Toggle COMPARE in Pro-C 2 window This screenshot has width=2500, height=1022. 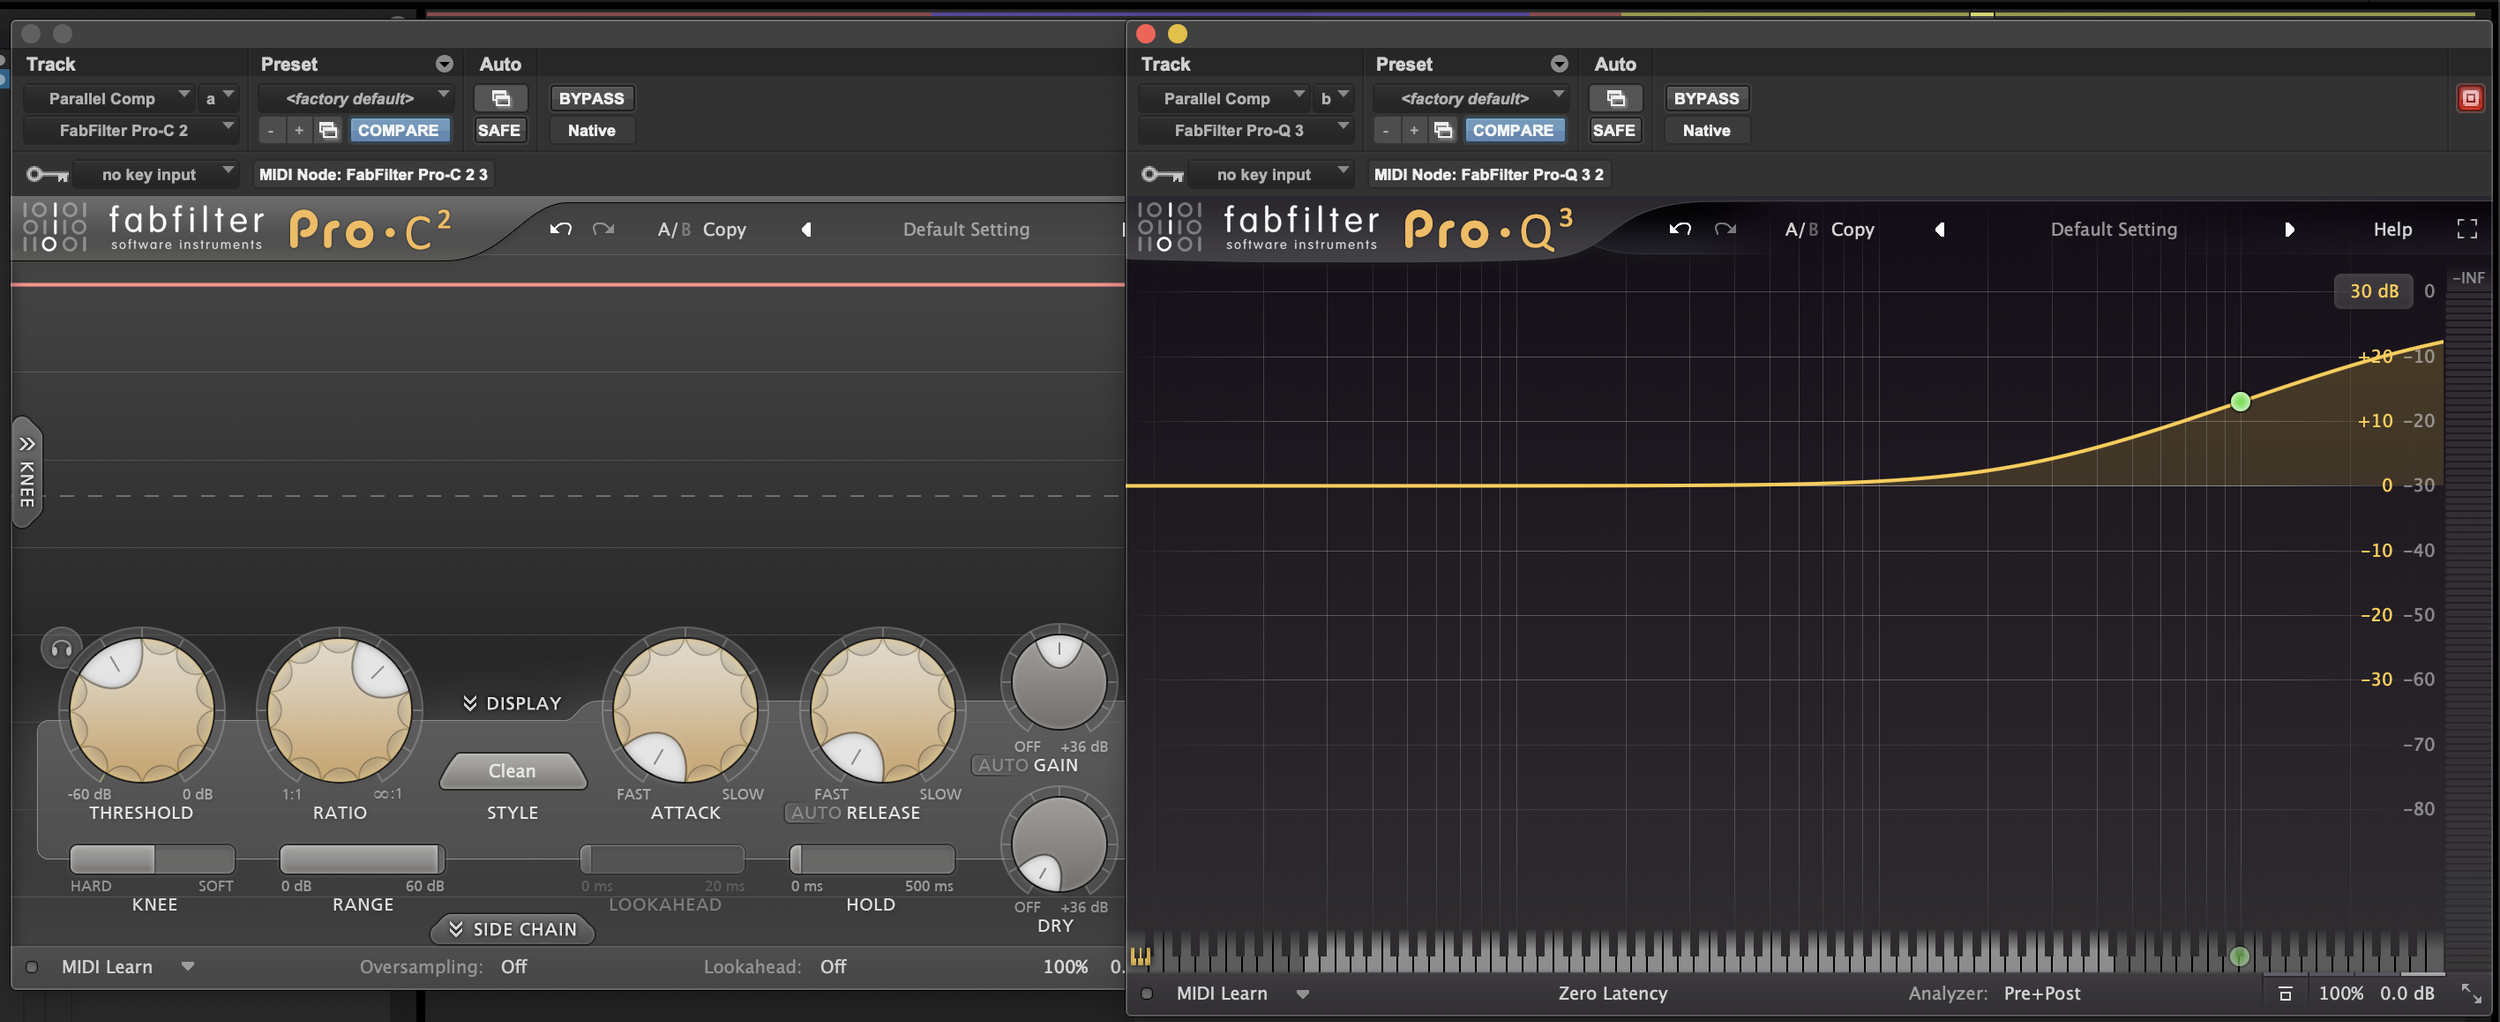click(399, 130)
